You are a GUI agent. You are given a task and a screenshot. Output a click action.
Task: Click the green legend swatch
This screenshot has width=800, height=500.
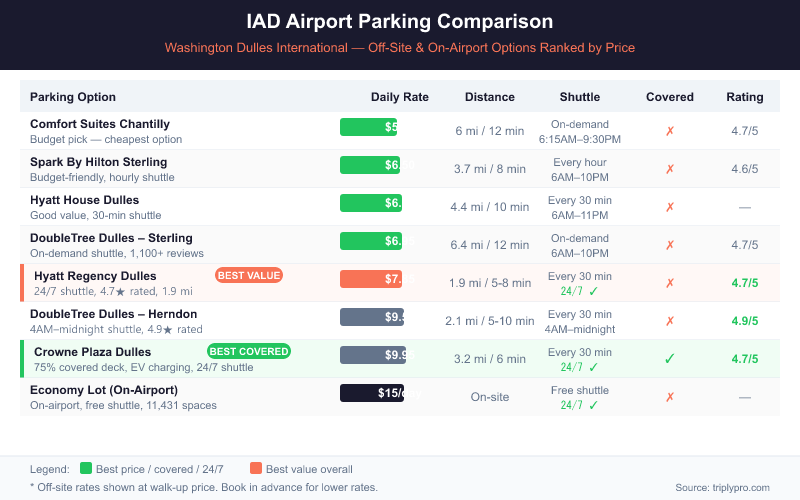pos(86,469)
